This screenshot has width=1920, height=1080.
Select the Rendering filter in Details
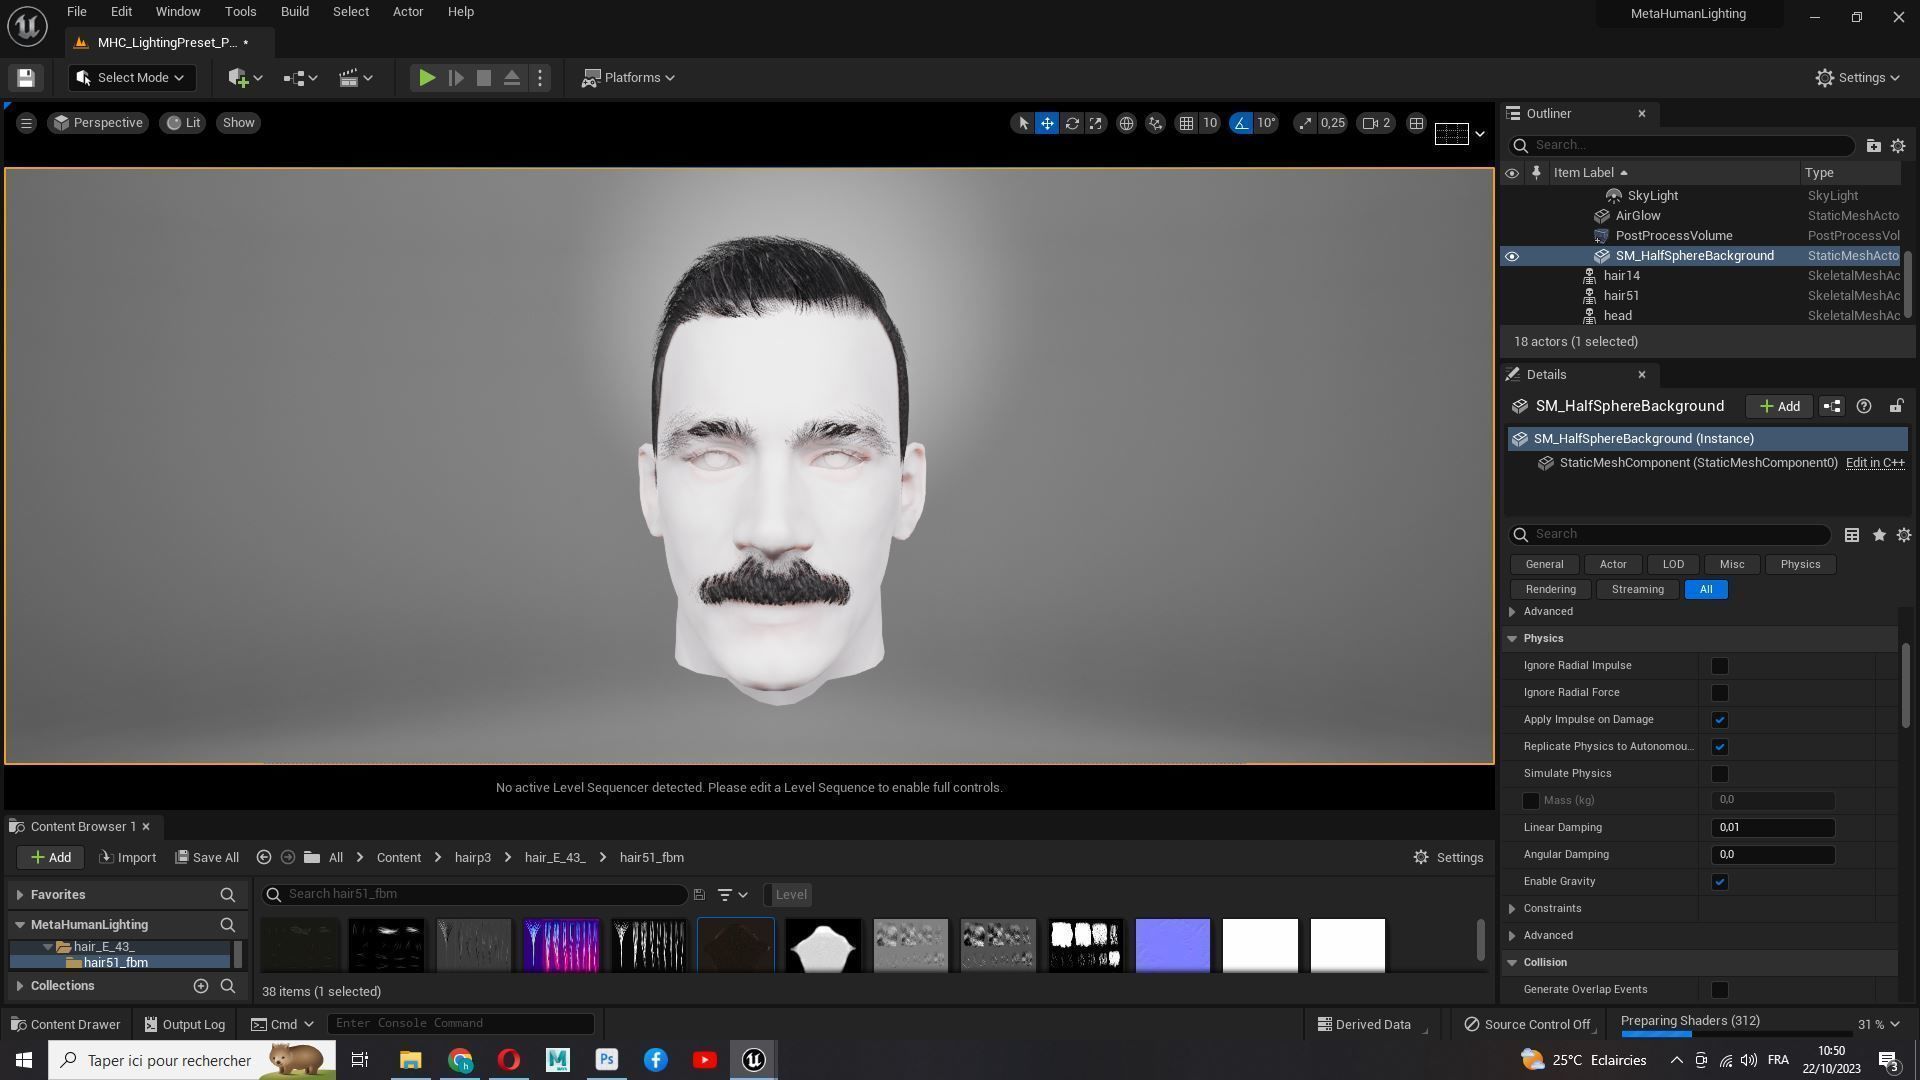pyautogui.click(x=1551, y=590)
